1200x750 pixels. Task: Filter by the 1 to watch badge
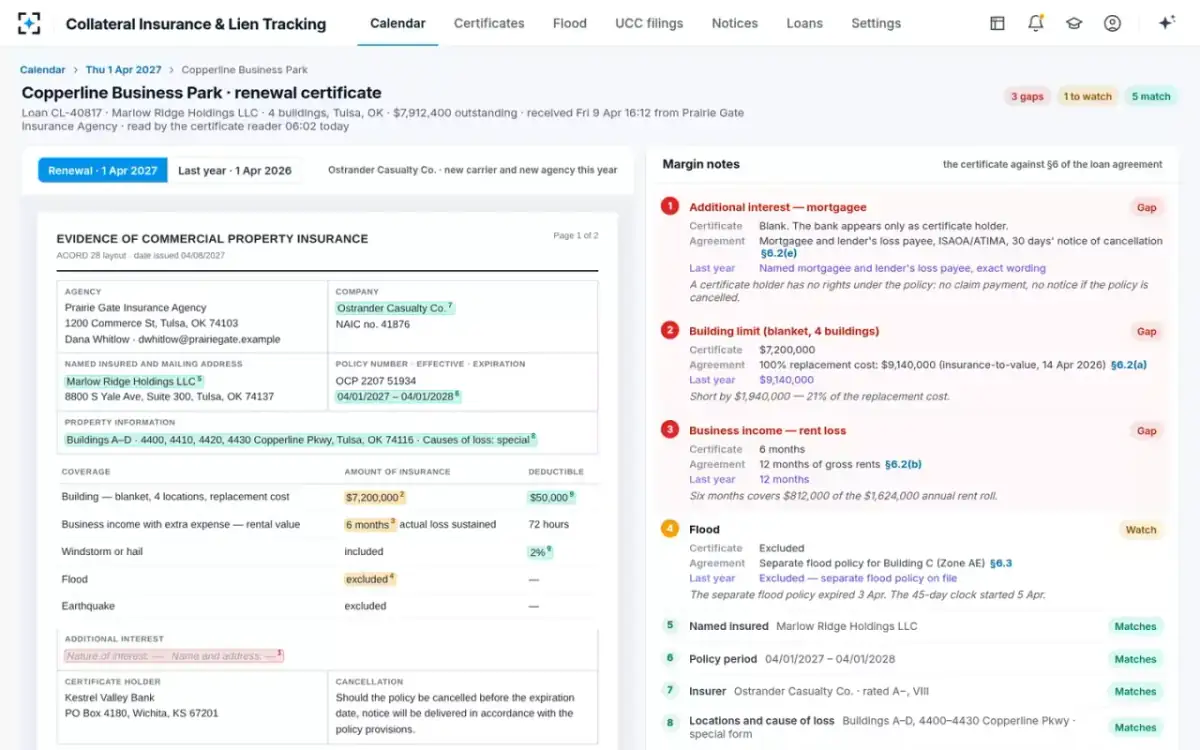[1087, 97]
